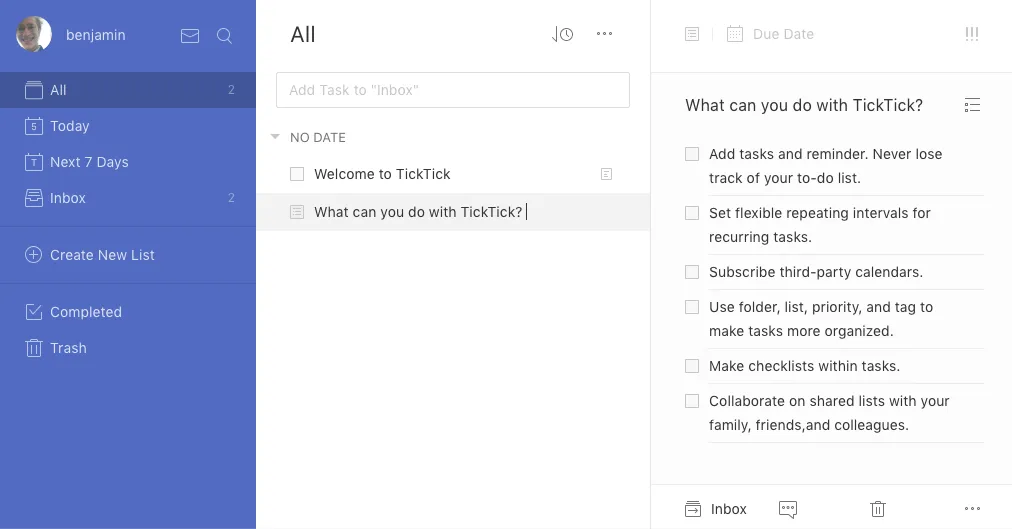Select the All list in sidebar

128,90
